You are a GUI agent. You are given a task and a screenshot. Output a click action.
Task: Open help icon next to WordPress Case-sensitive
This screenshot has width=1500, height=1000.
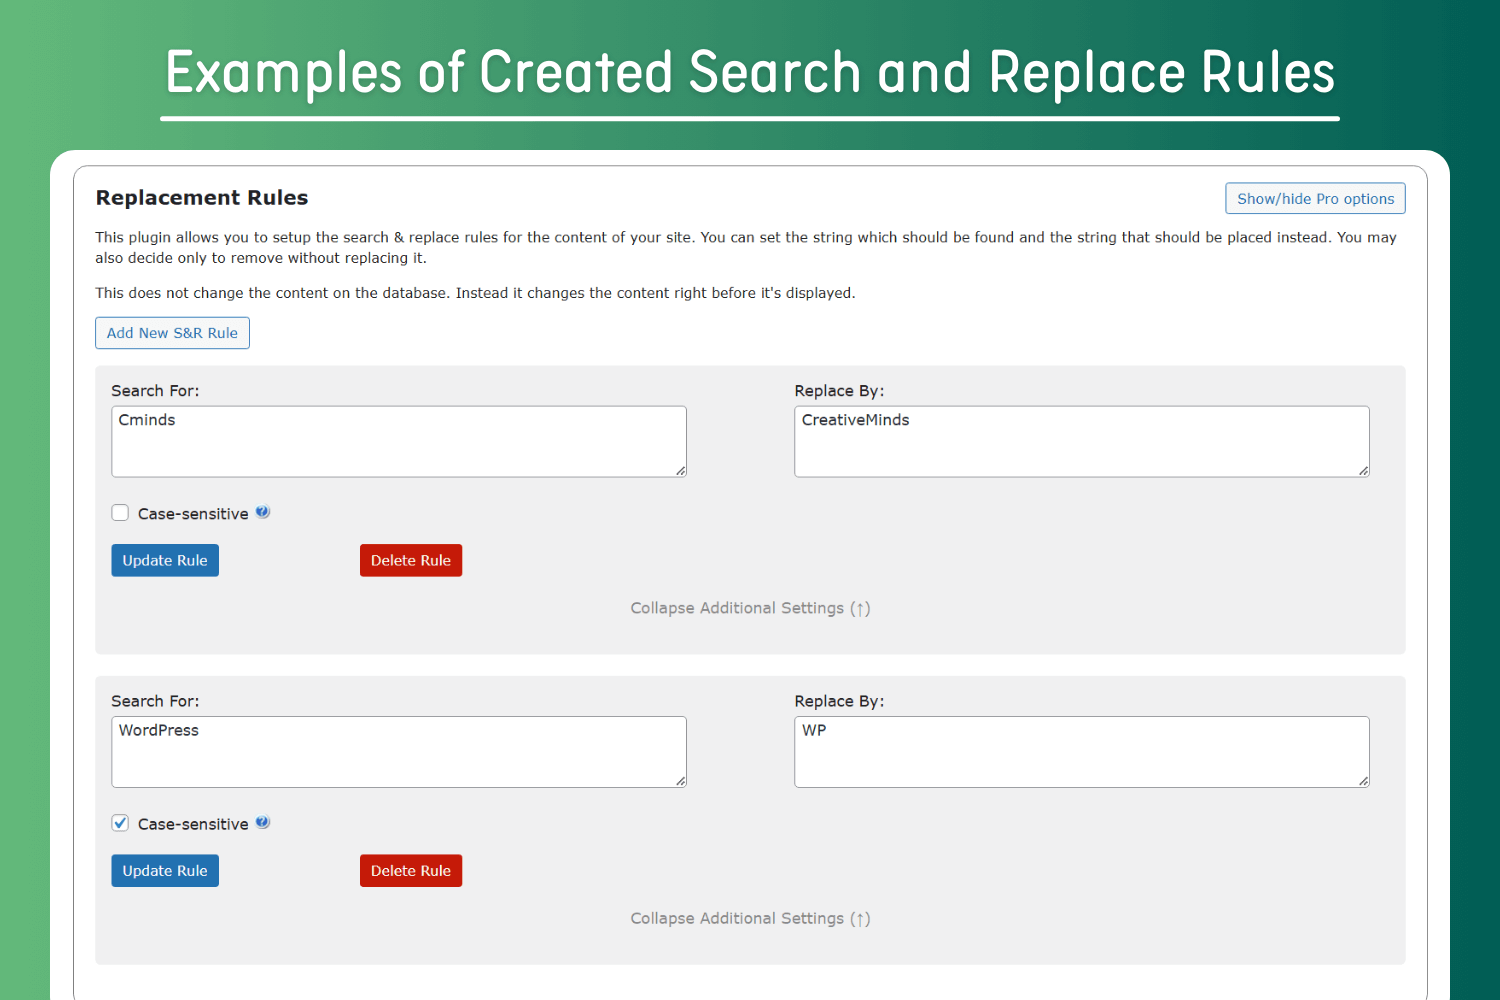point(263,822)
